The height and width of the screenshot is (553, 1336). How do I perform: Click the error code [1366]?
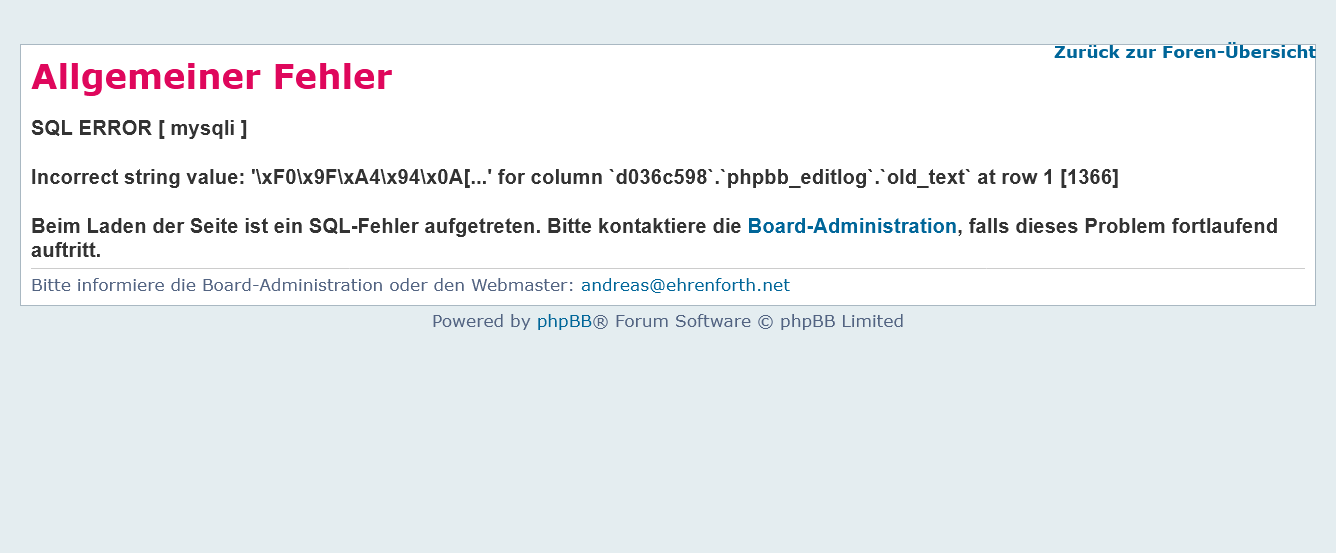(1089, 178)
